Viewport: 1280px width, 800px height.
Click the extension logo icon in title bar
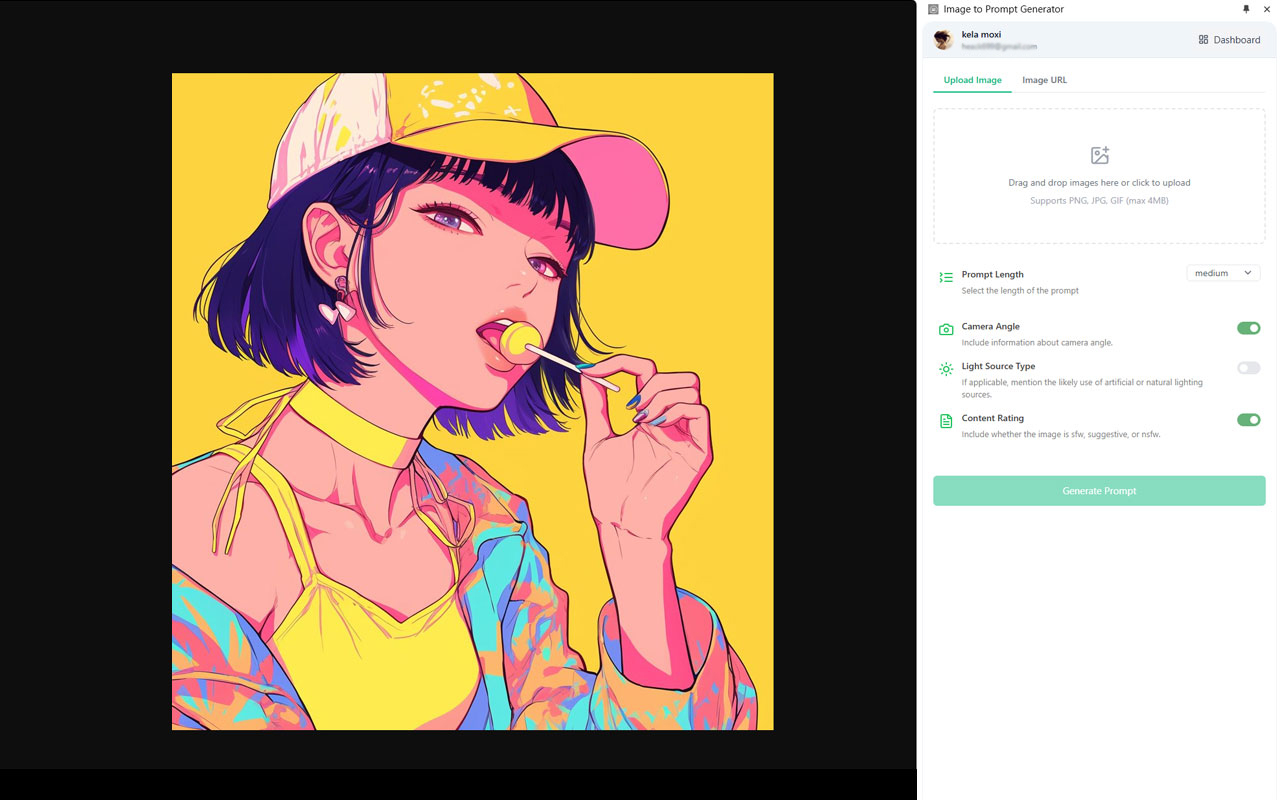(x=933, y=9)
